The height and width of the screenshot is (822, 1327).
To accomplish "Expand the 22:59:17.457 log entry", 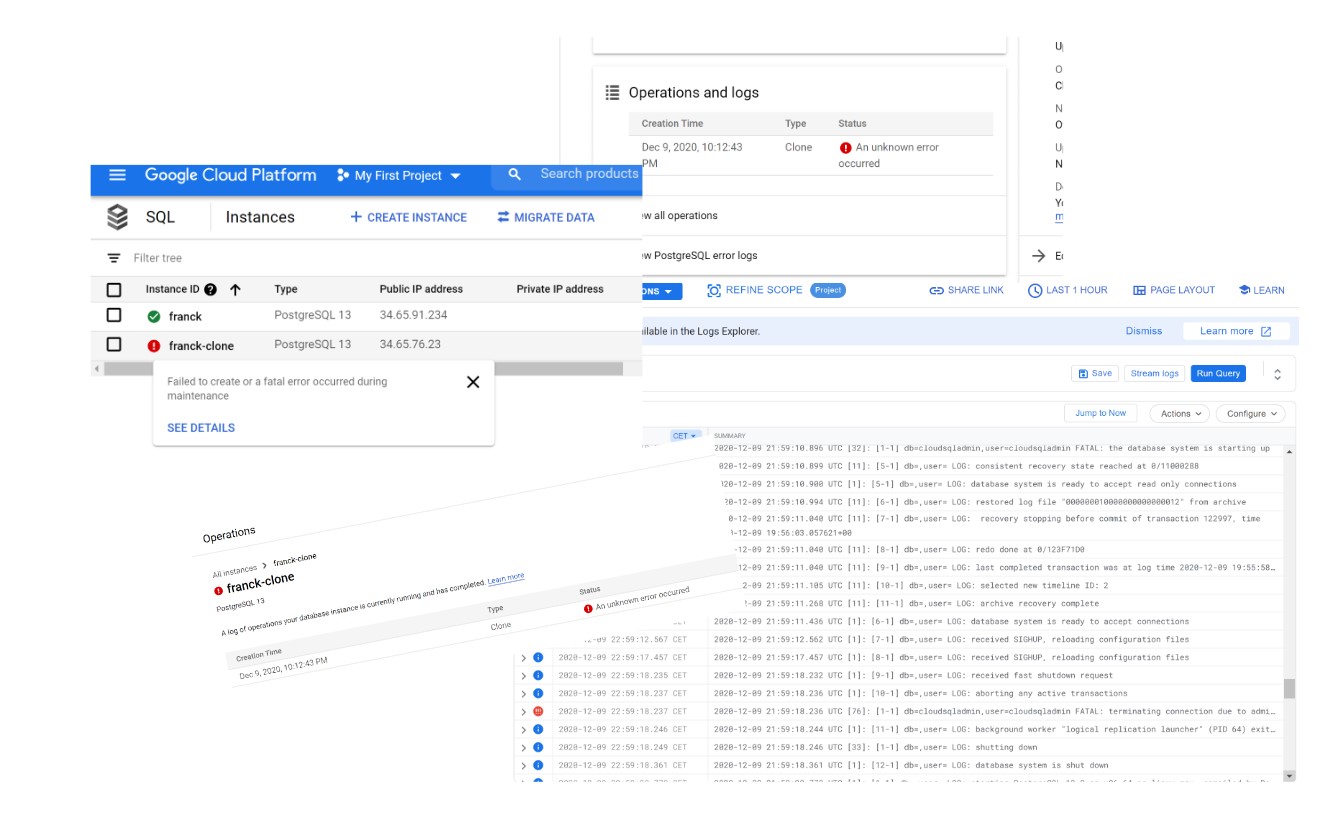I will click(x=523, y=657).
